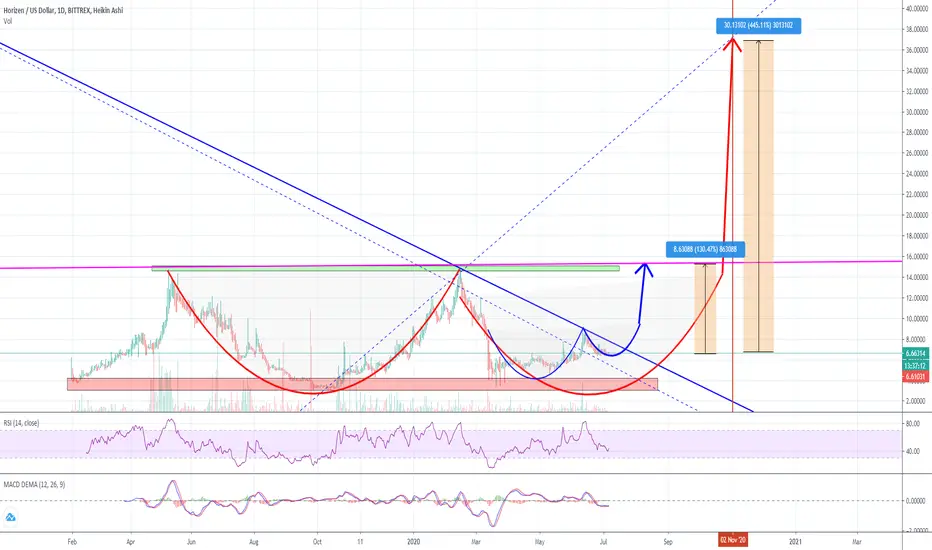The image size is (932, 550).
Task: Click the 80.00 RSI scale label
Action: coord(912,424)
